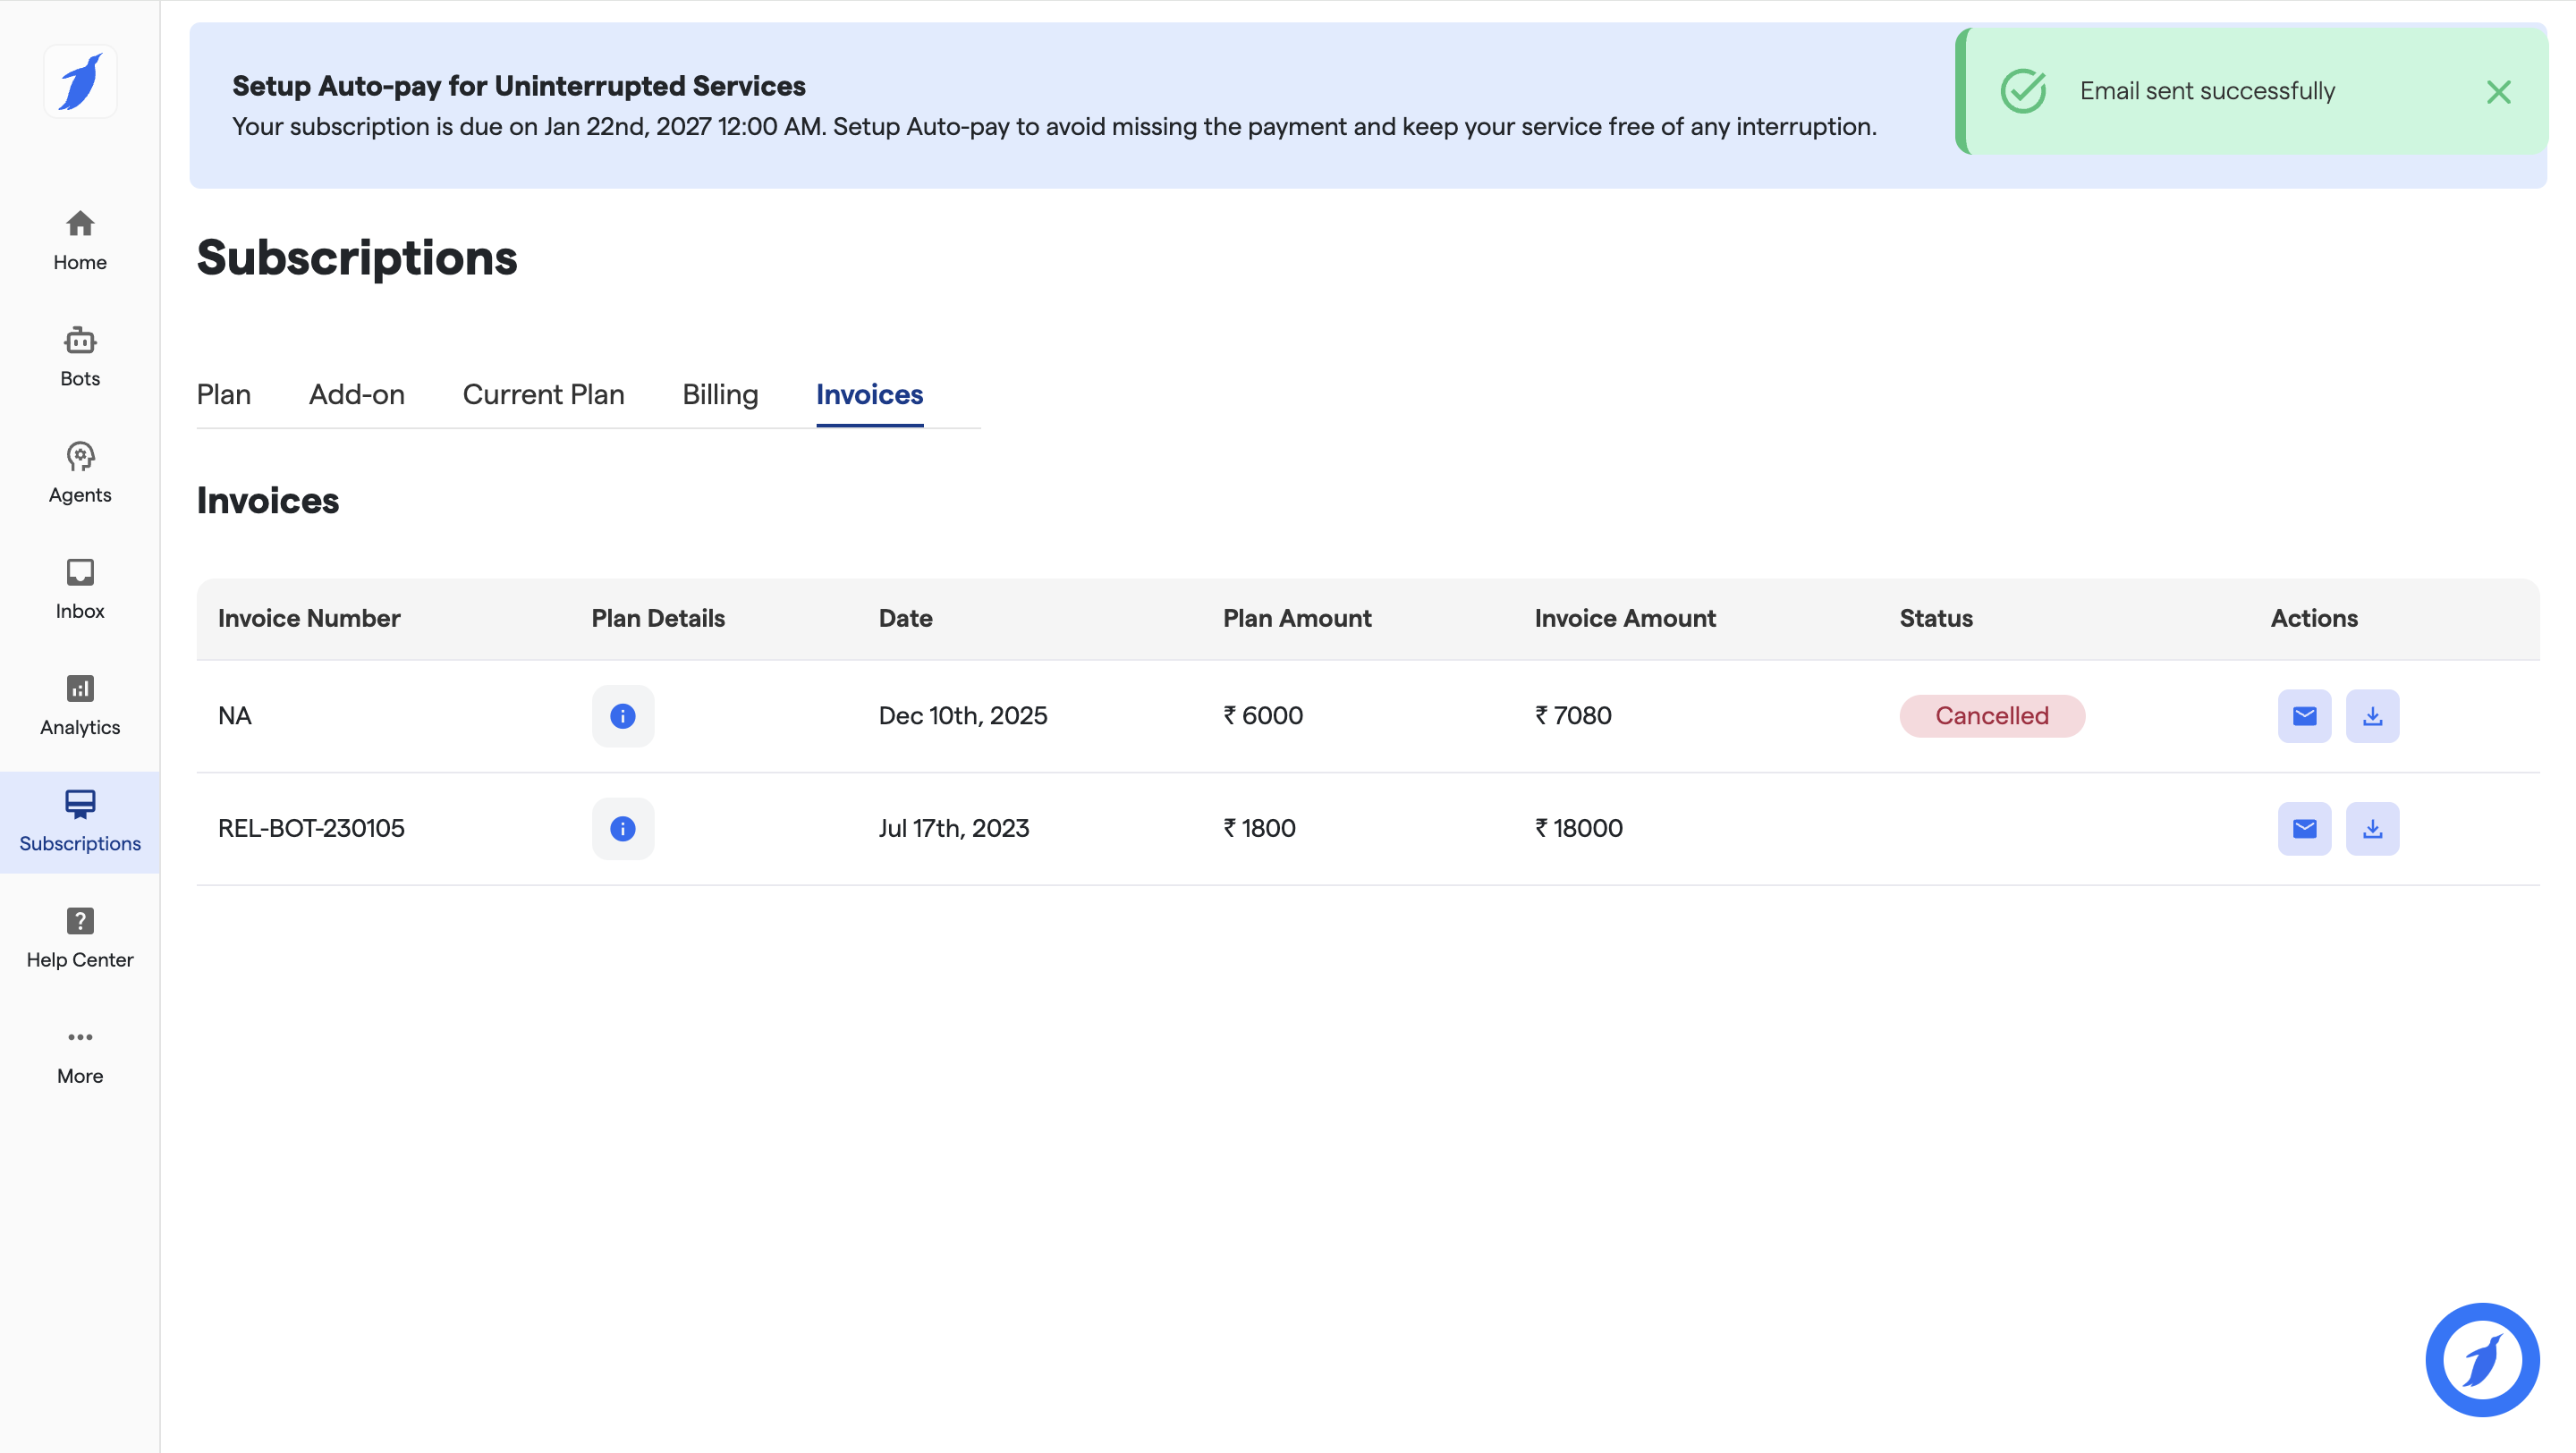Switch to the Plan tab

[223, 394]
